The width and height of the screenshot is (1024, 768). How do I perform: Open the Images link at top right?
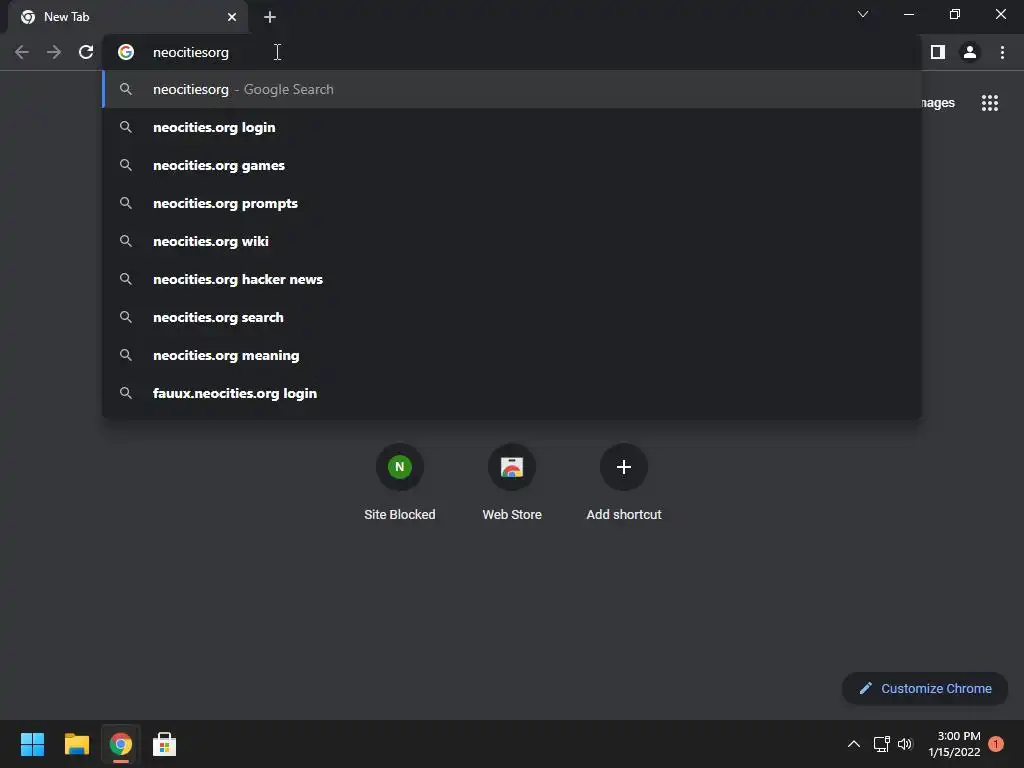(938, 103)
